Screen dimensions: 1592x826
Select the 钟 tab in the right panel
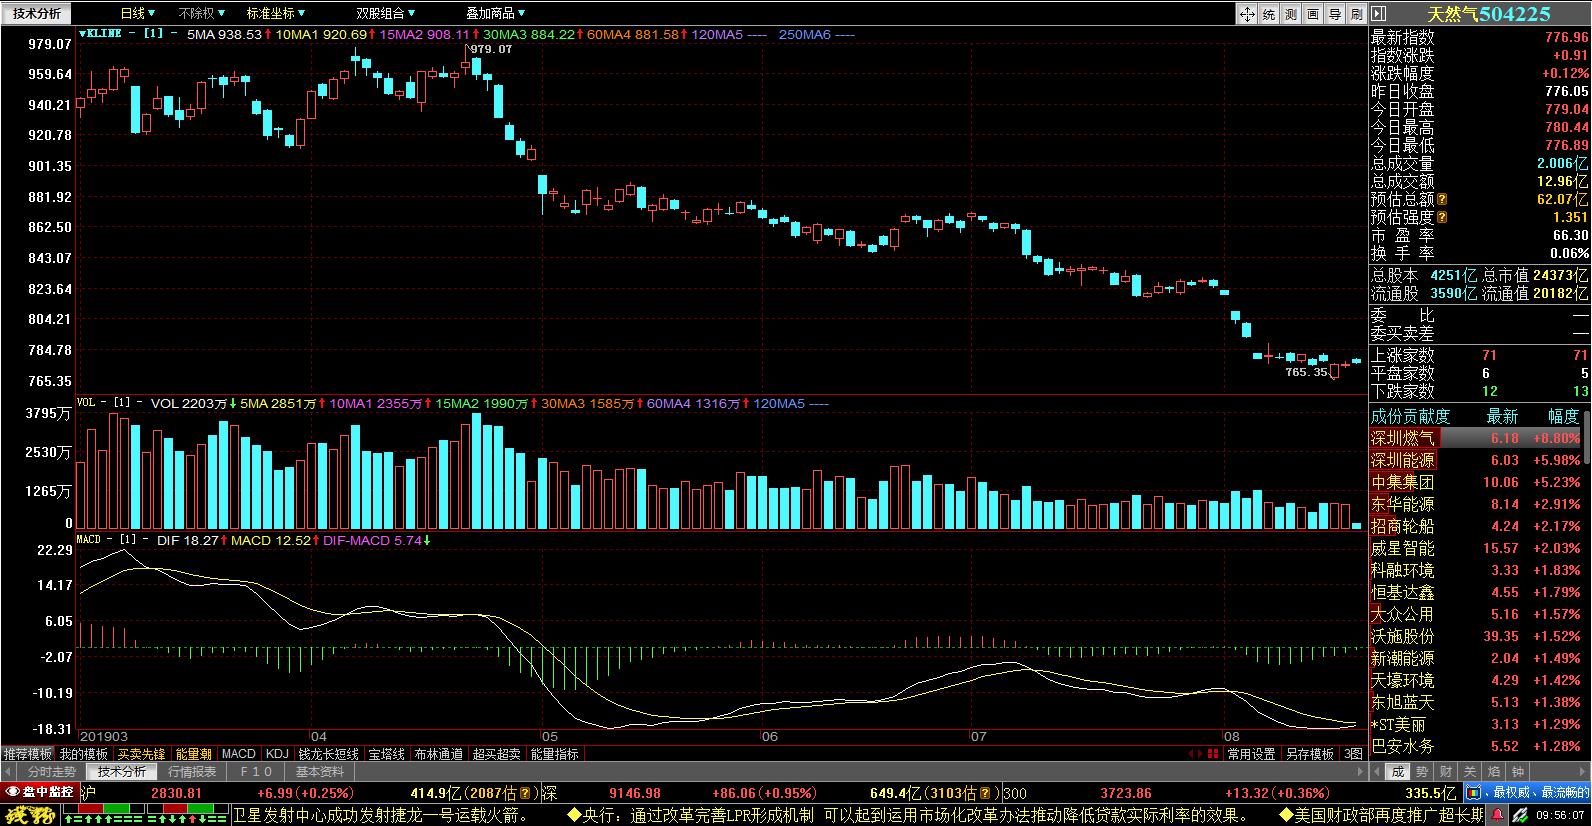1518,772
